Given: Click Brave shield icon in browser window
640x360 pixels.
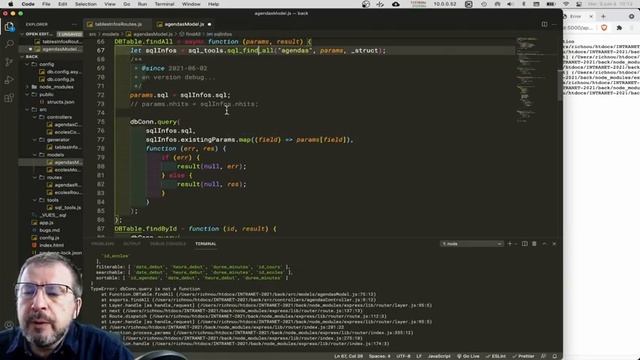Looking at the screenshot, I should pyautogui.click(x=604, y=28).
